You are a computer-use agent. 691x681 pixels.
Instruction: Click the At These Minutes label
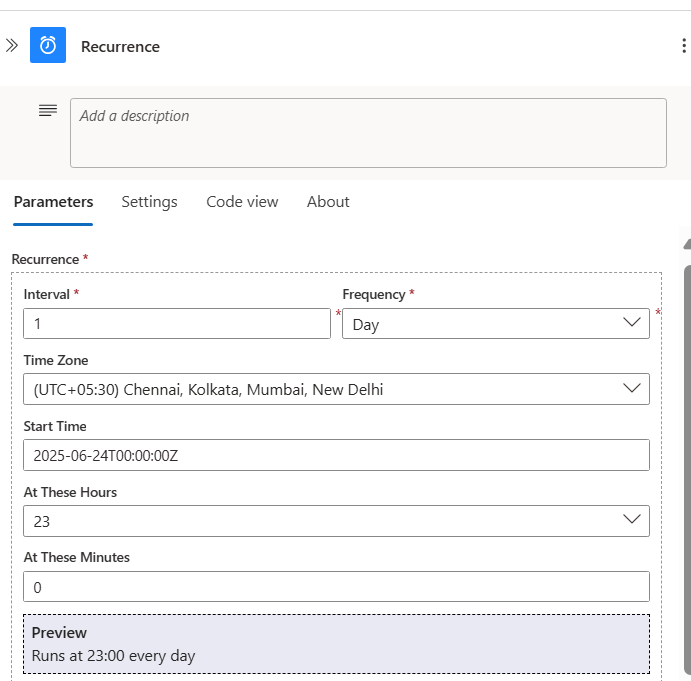(77, 557)
